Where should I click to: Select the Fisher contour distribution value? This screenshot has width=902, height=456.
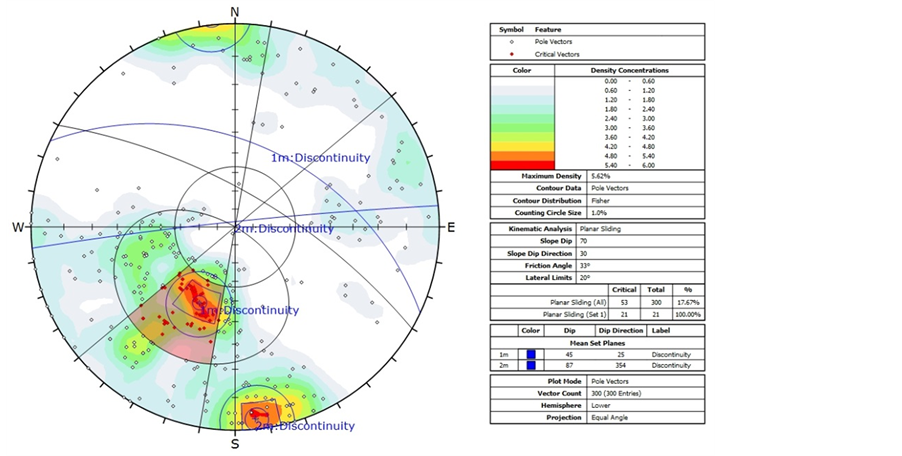coord(601,198)
